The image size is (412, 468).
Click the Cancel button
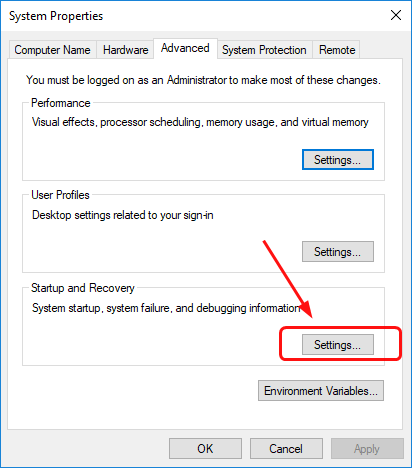(286, 449)
